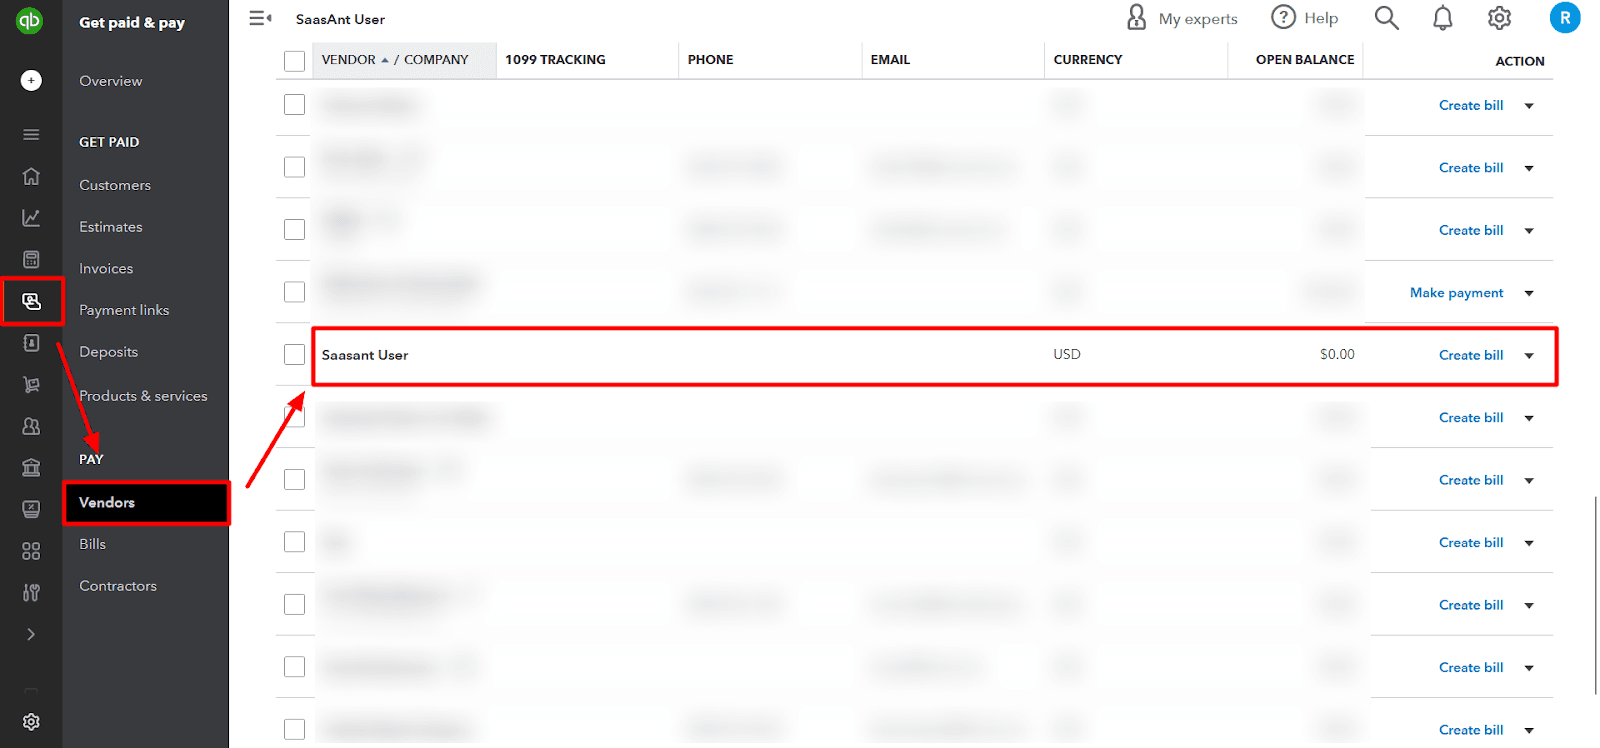The height and width of the screenshot is (748, 1600).
Task: Click the EMAIL column header
Action: tap(890, 60)
